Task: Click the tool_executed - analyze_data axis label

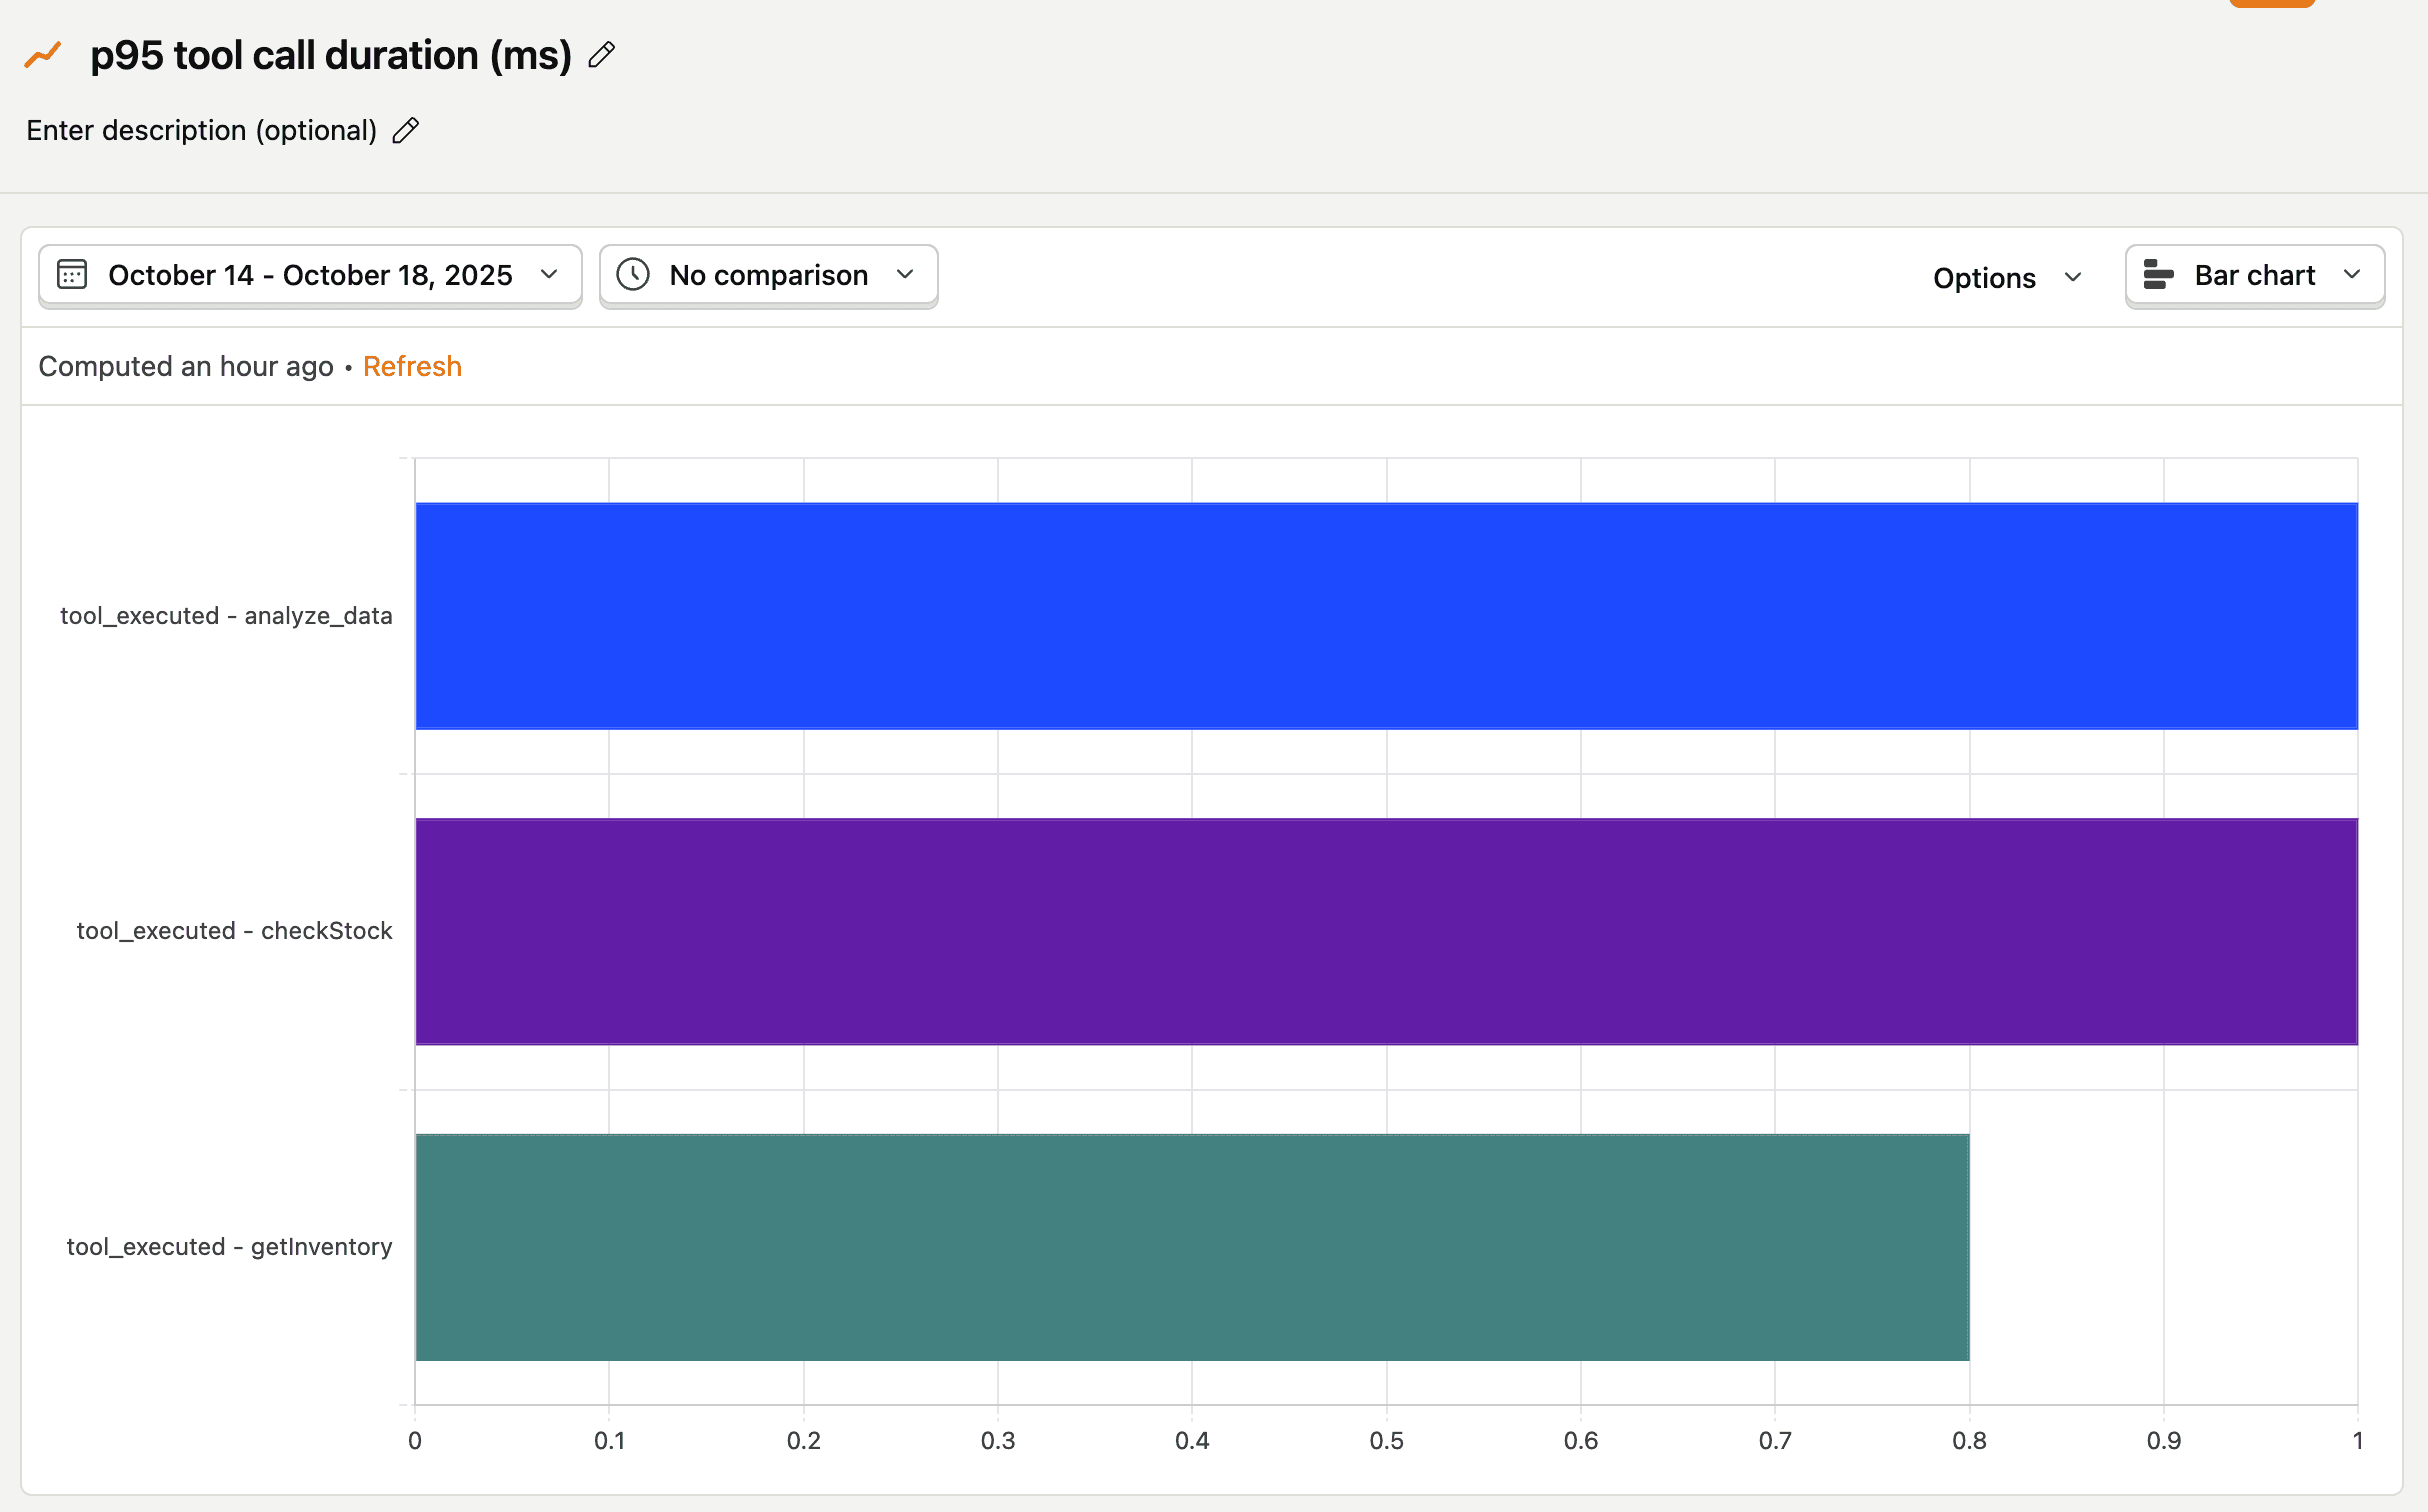Action: coord(226,616)
